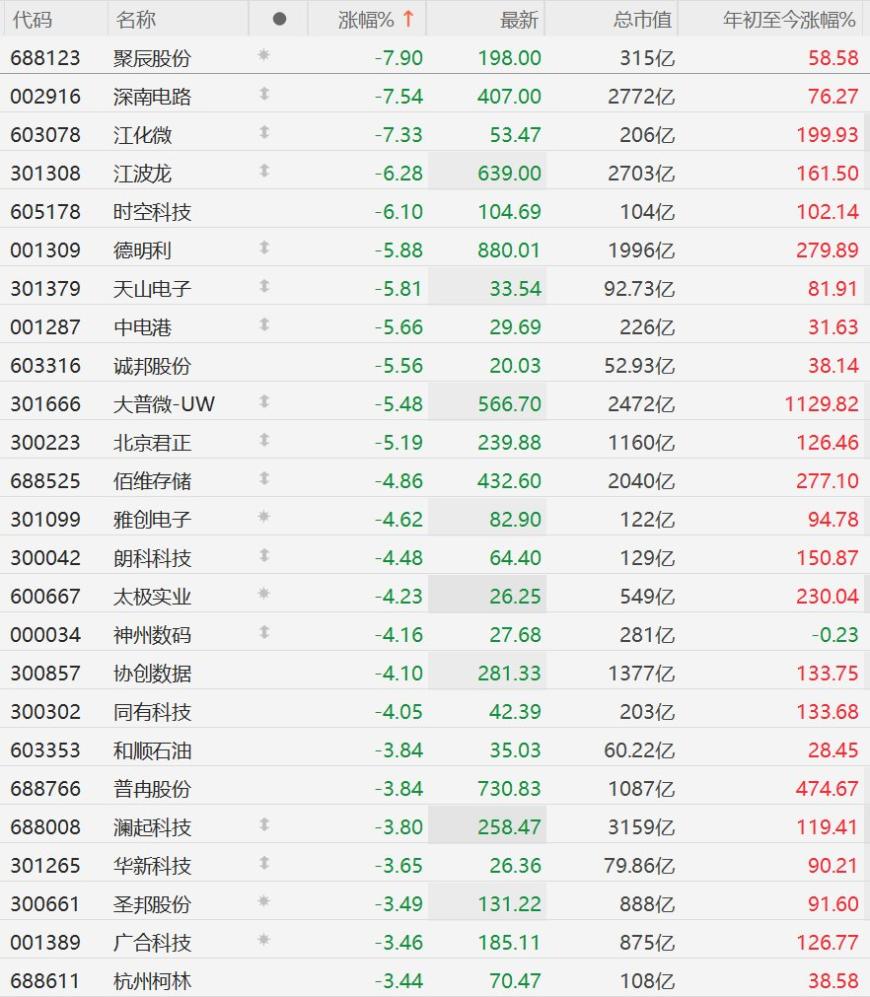Image resolution: width=870 pixels, height=997 pixels.
Task: Click change value -4.86
Action: click(x=398, y=481)
